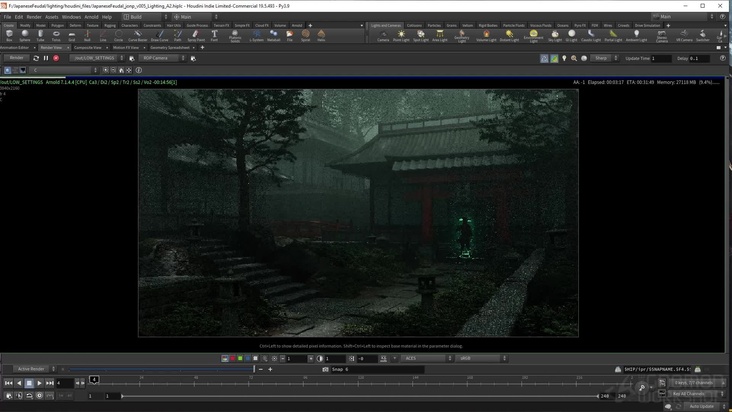
Task: Add an Ambient Light
Action: (x=636, y=35)
